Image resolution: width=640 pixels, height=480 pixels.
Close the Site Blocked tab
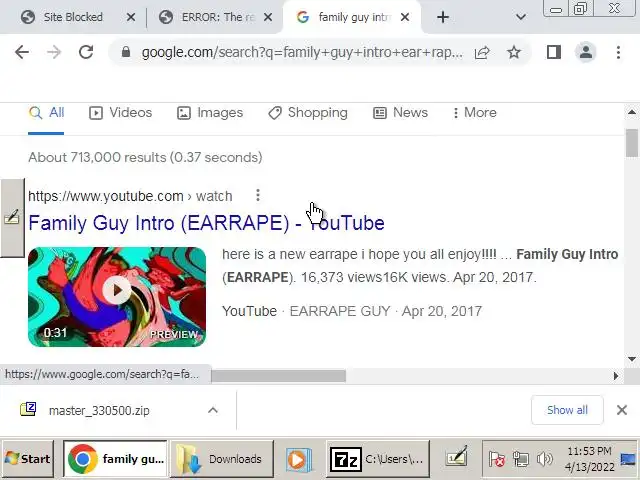click(131, 17)
